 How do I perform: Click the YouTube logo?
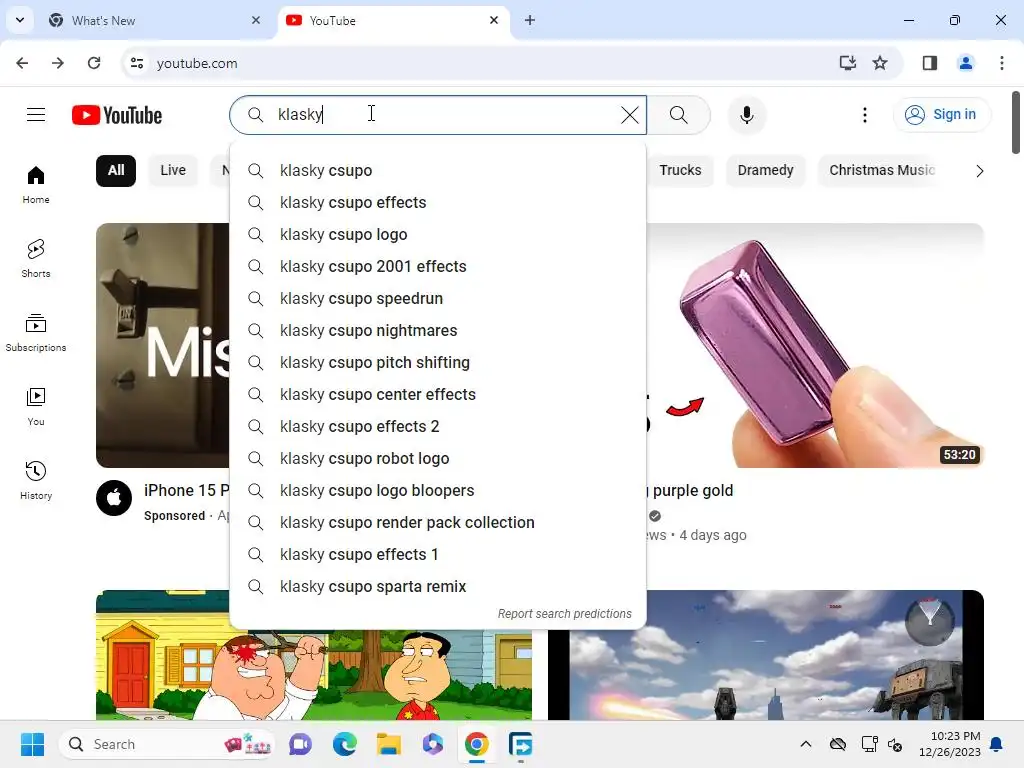point(117,115)
